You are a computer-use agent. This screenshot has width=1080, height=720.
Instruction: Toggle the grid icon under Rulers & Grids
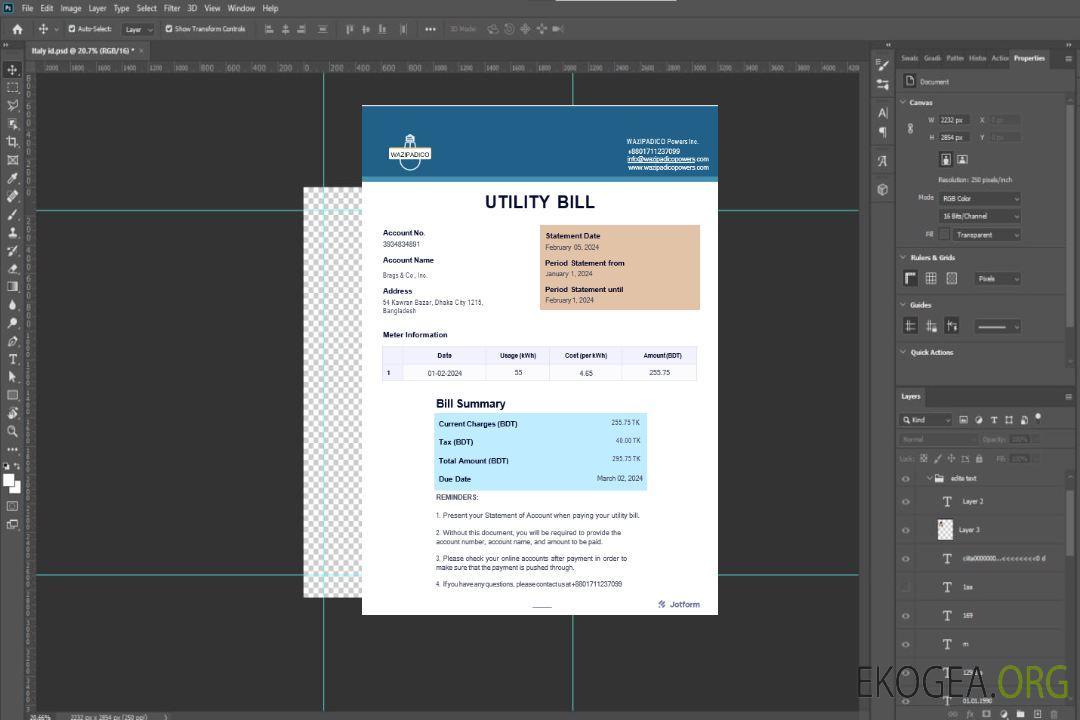tap(931, 279)
